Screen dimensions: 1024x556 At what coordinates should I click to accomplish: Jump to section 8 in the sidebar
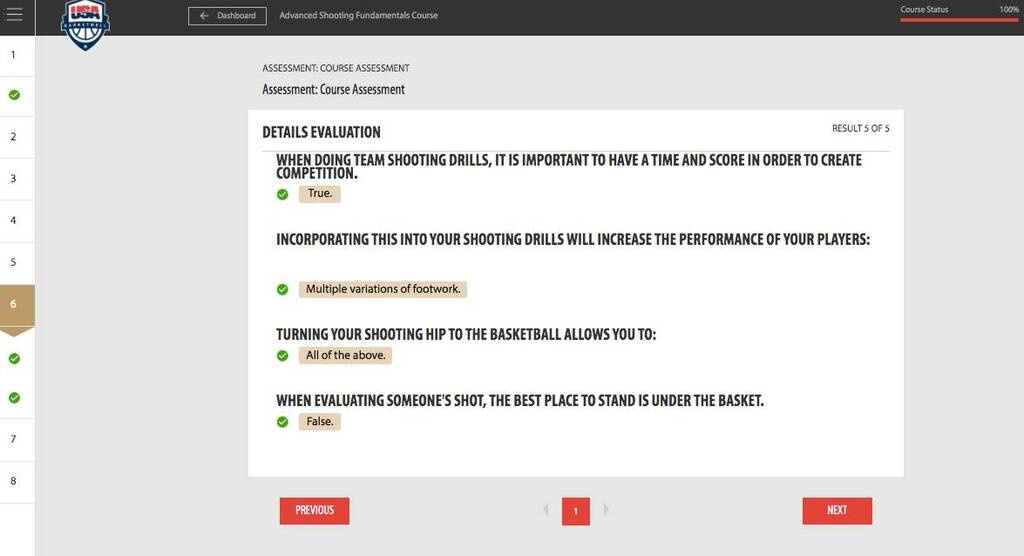click(x=14, y=481)
